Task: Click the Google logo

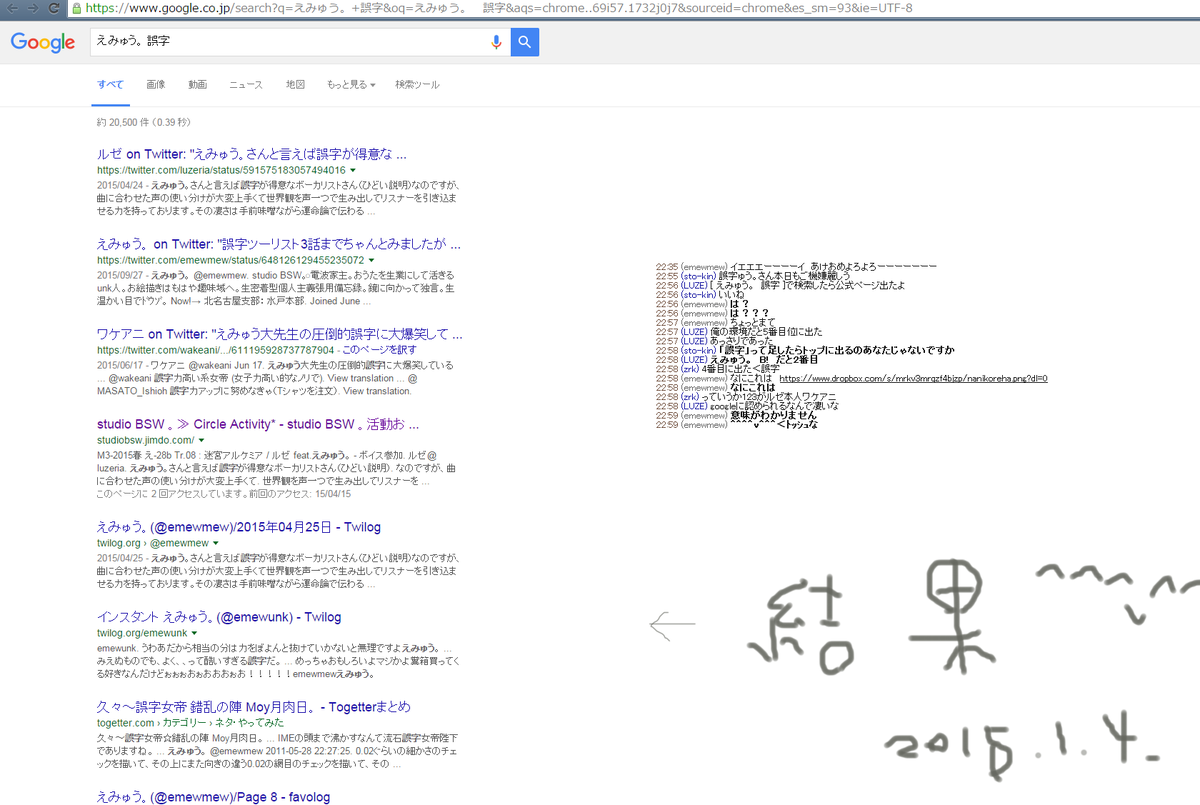Action: coord(43,42)
